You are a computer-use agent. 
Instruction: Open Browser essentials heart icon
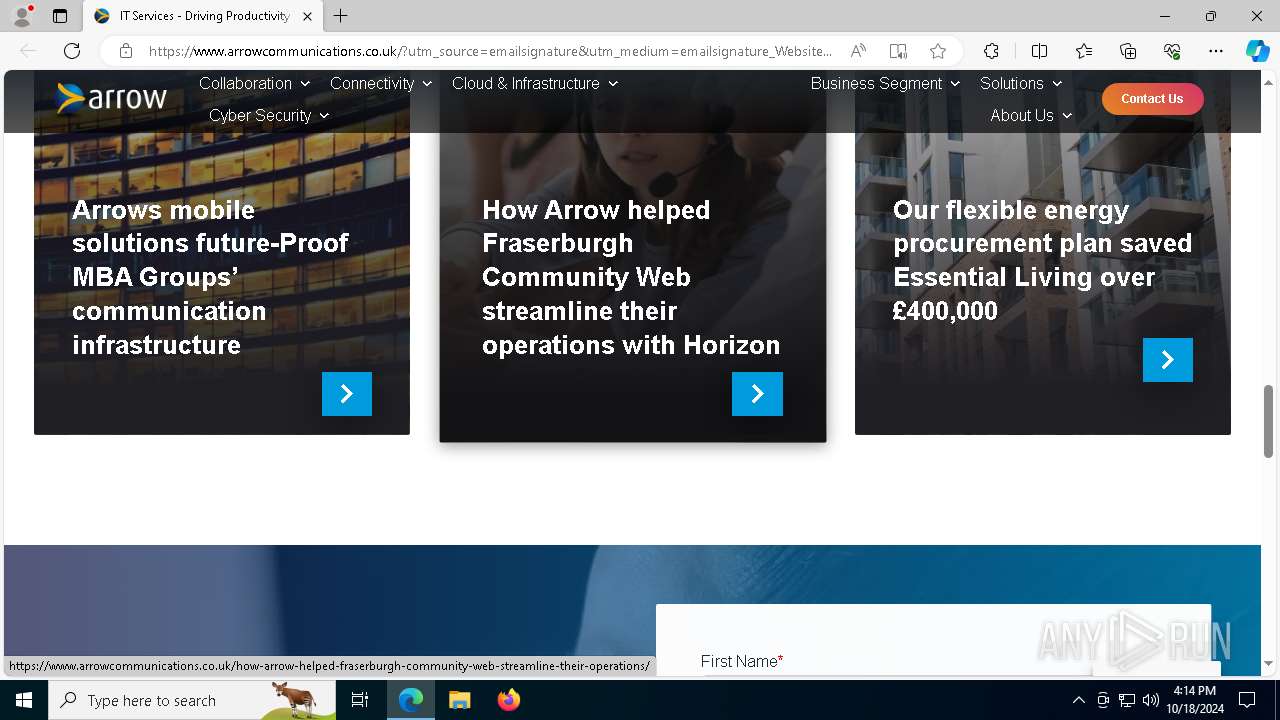pos(1172,51)
